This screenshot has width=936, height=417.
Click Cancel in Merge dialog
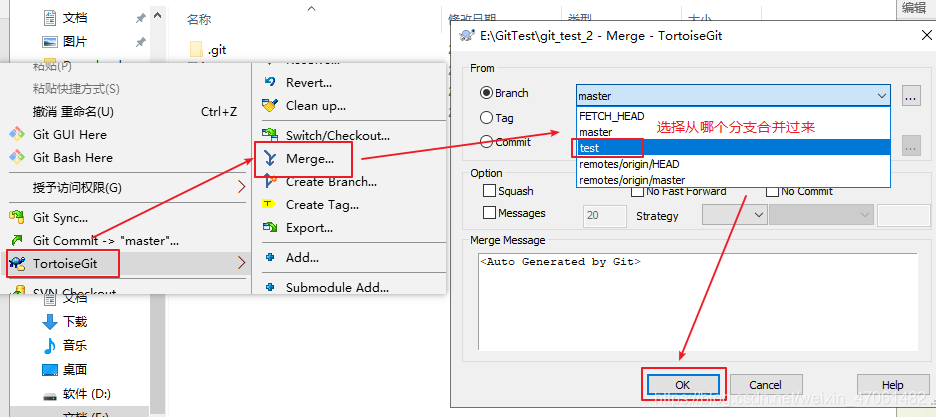tap(765, 385)
